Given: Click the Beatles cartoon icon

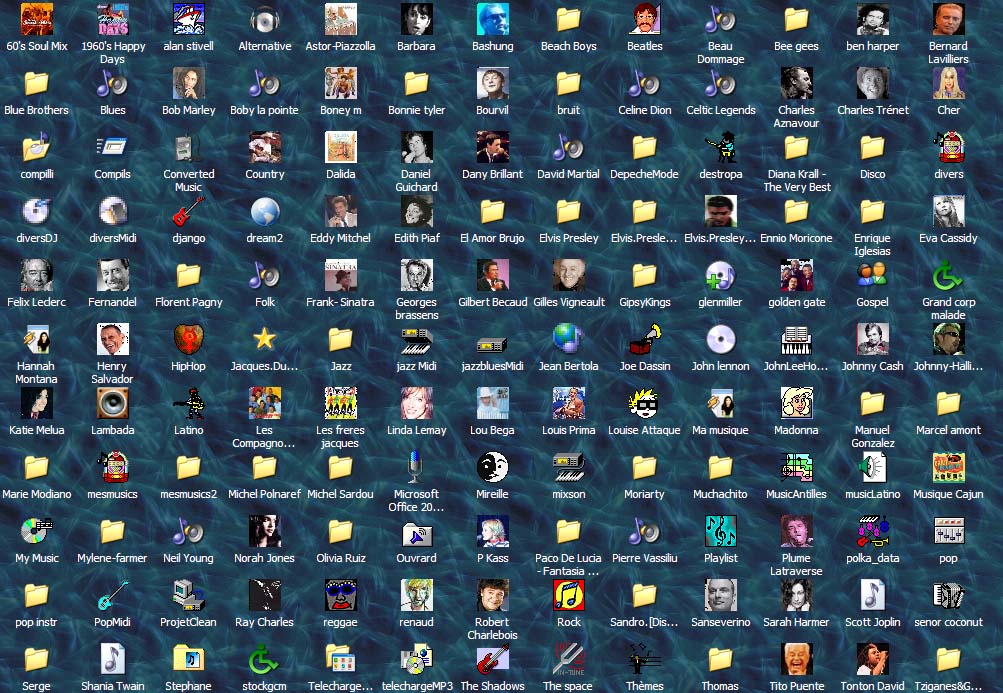Looking at the screenshot, I should pos(645,19).
